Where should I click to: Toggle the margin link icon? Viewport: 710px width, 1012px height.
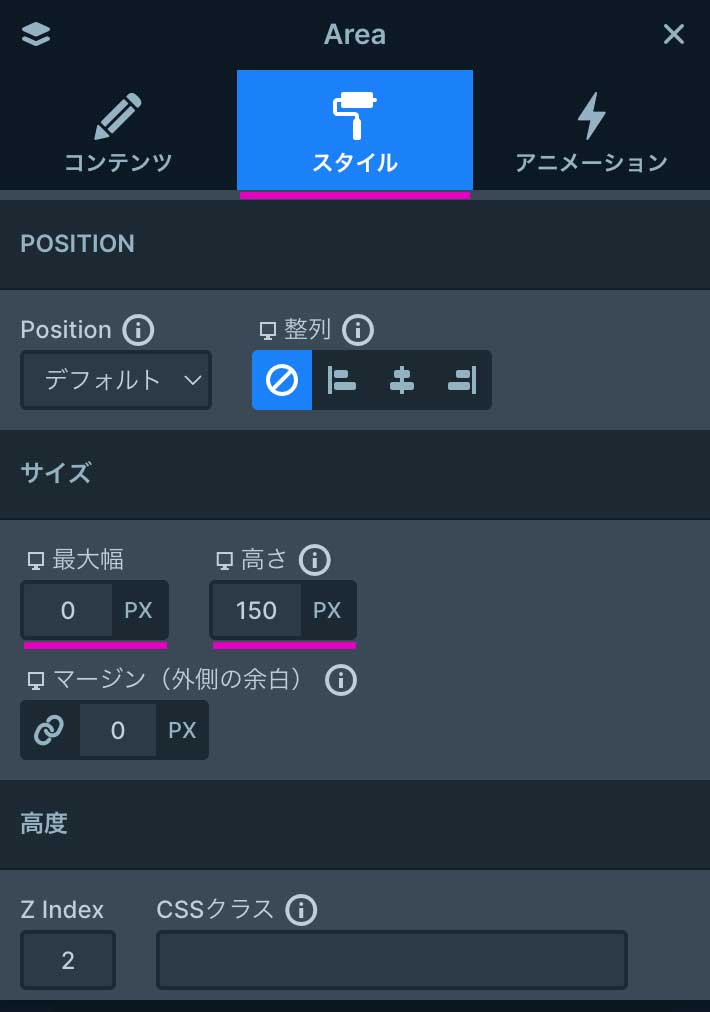coord(49,730)
